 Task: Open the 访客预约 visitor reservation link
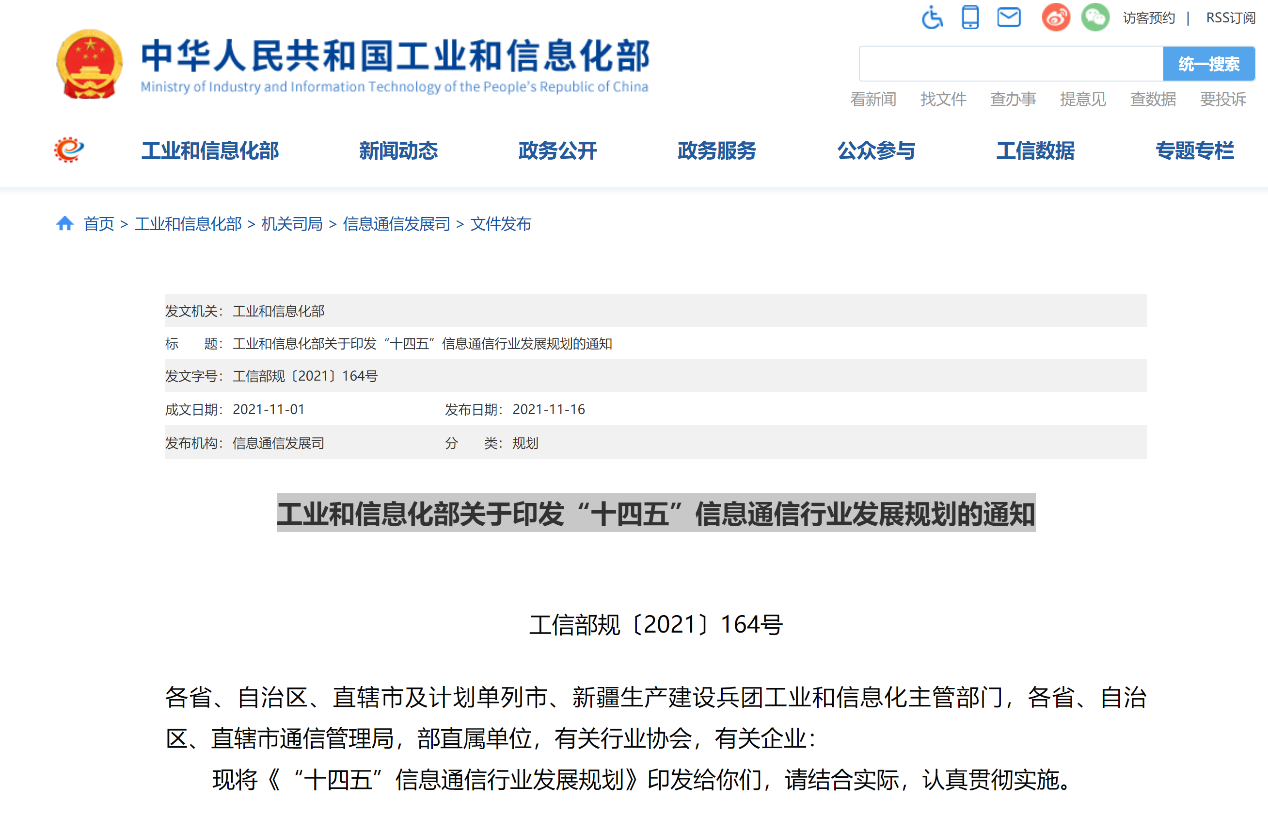(1149, 17)
